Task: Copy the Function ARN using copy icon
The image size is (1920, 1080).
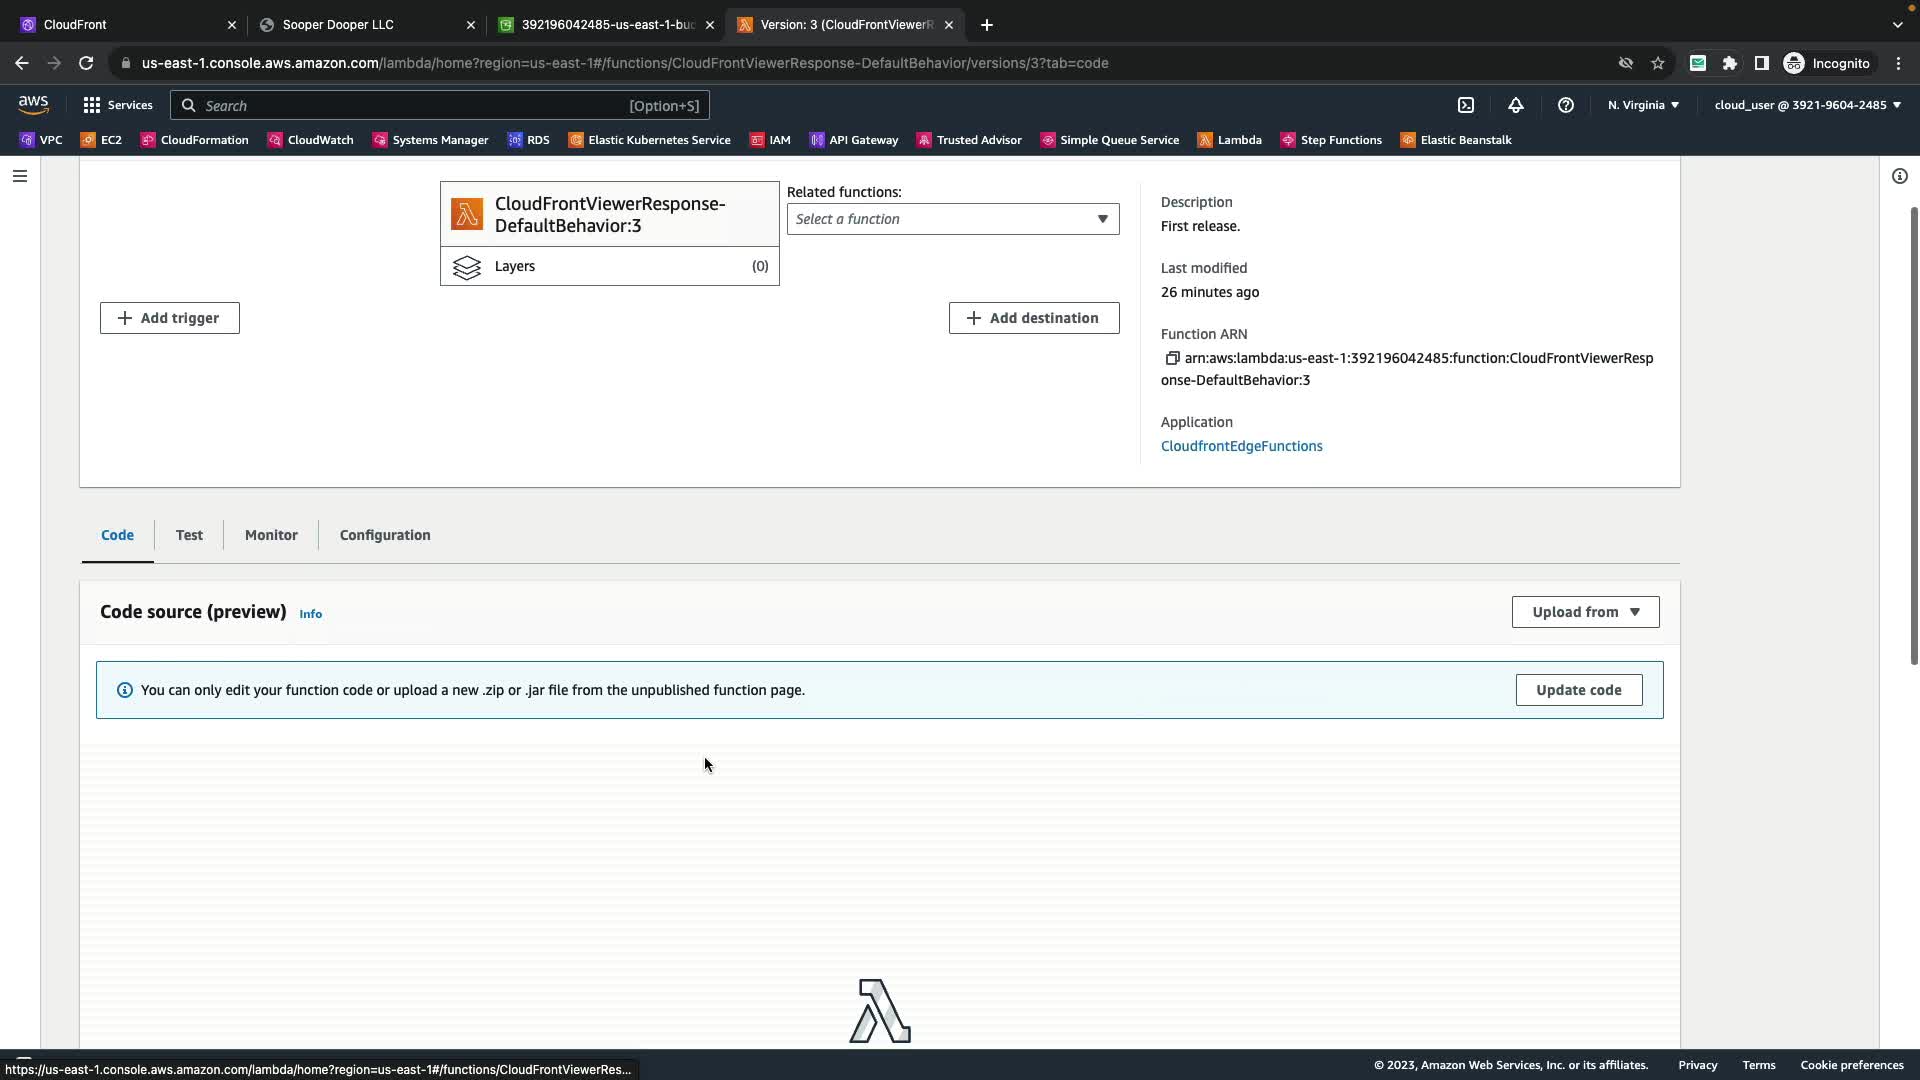Action: pyautogui.click(x=1172, y=358)
